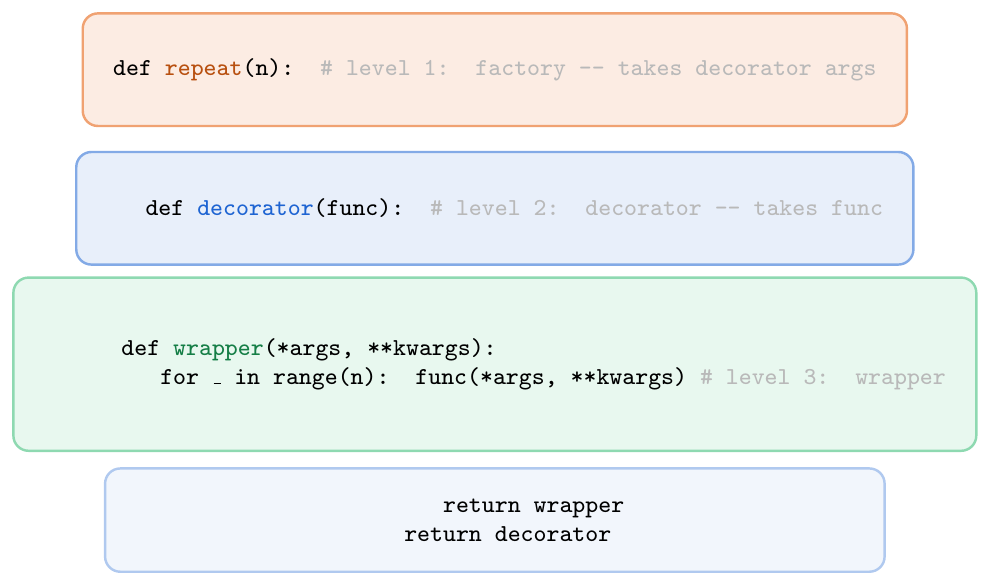Click the green "wrapper" function name
The image size is (990, 586).
[218, 349]
